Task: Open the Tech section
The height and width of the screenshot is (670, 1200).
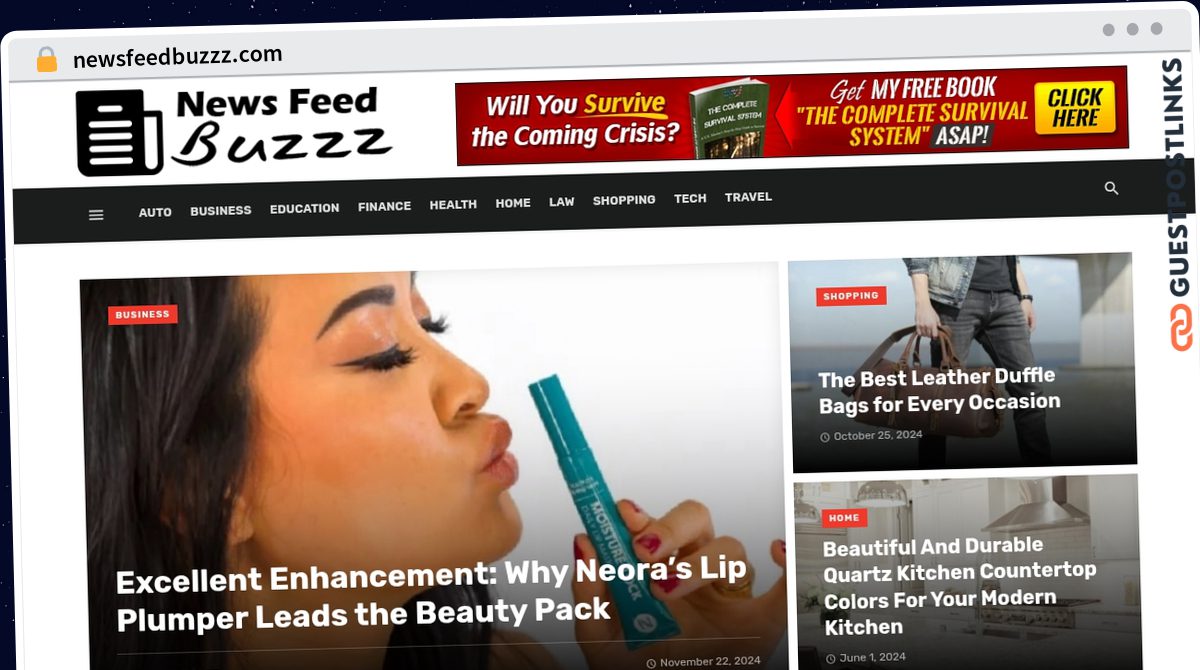Action: pos(690,199)
